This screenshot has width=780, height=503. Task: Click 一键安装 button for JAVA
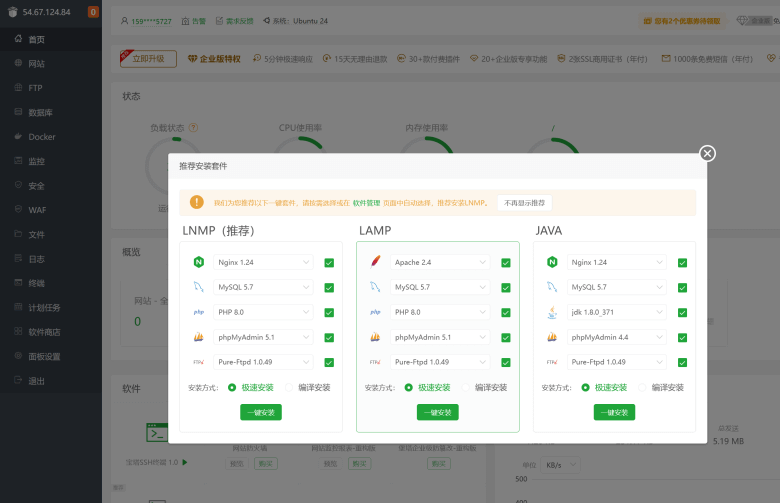click(x=614, y=412)
